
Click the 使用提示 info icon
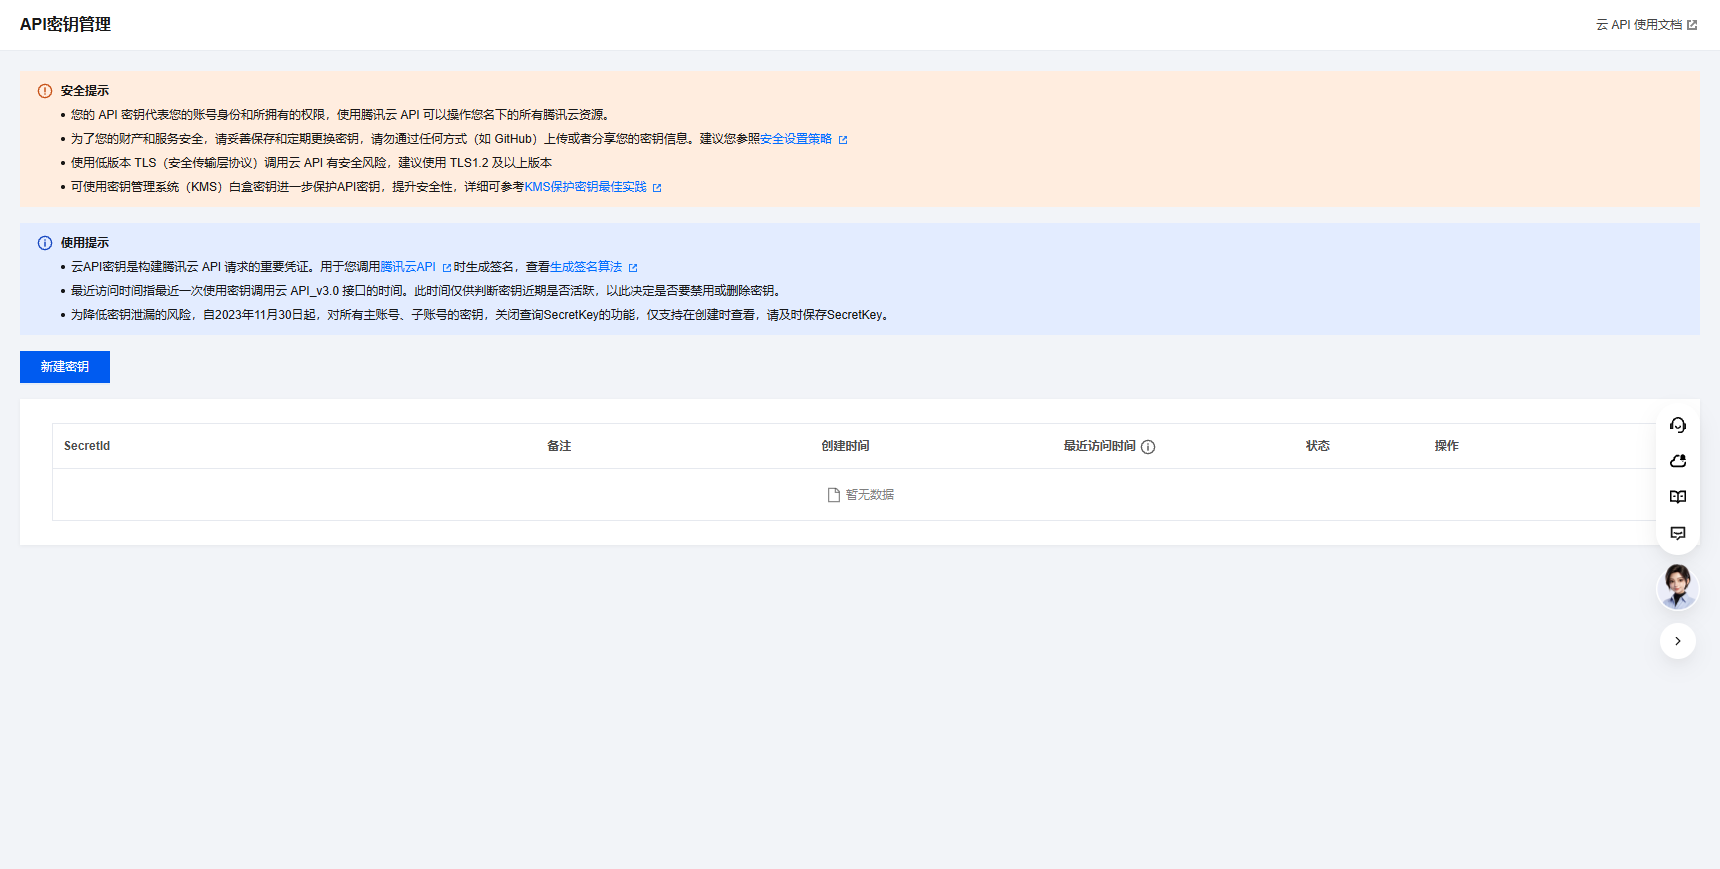click(x=45, y=243)
